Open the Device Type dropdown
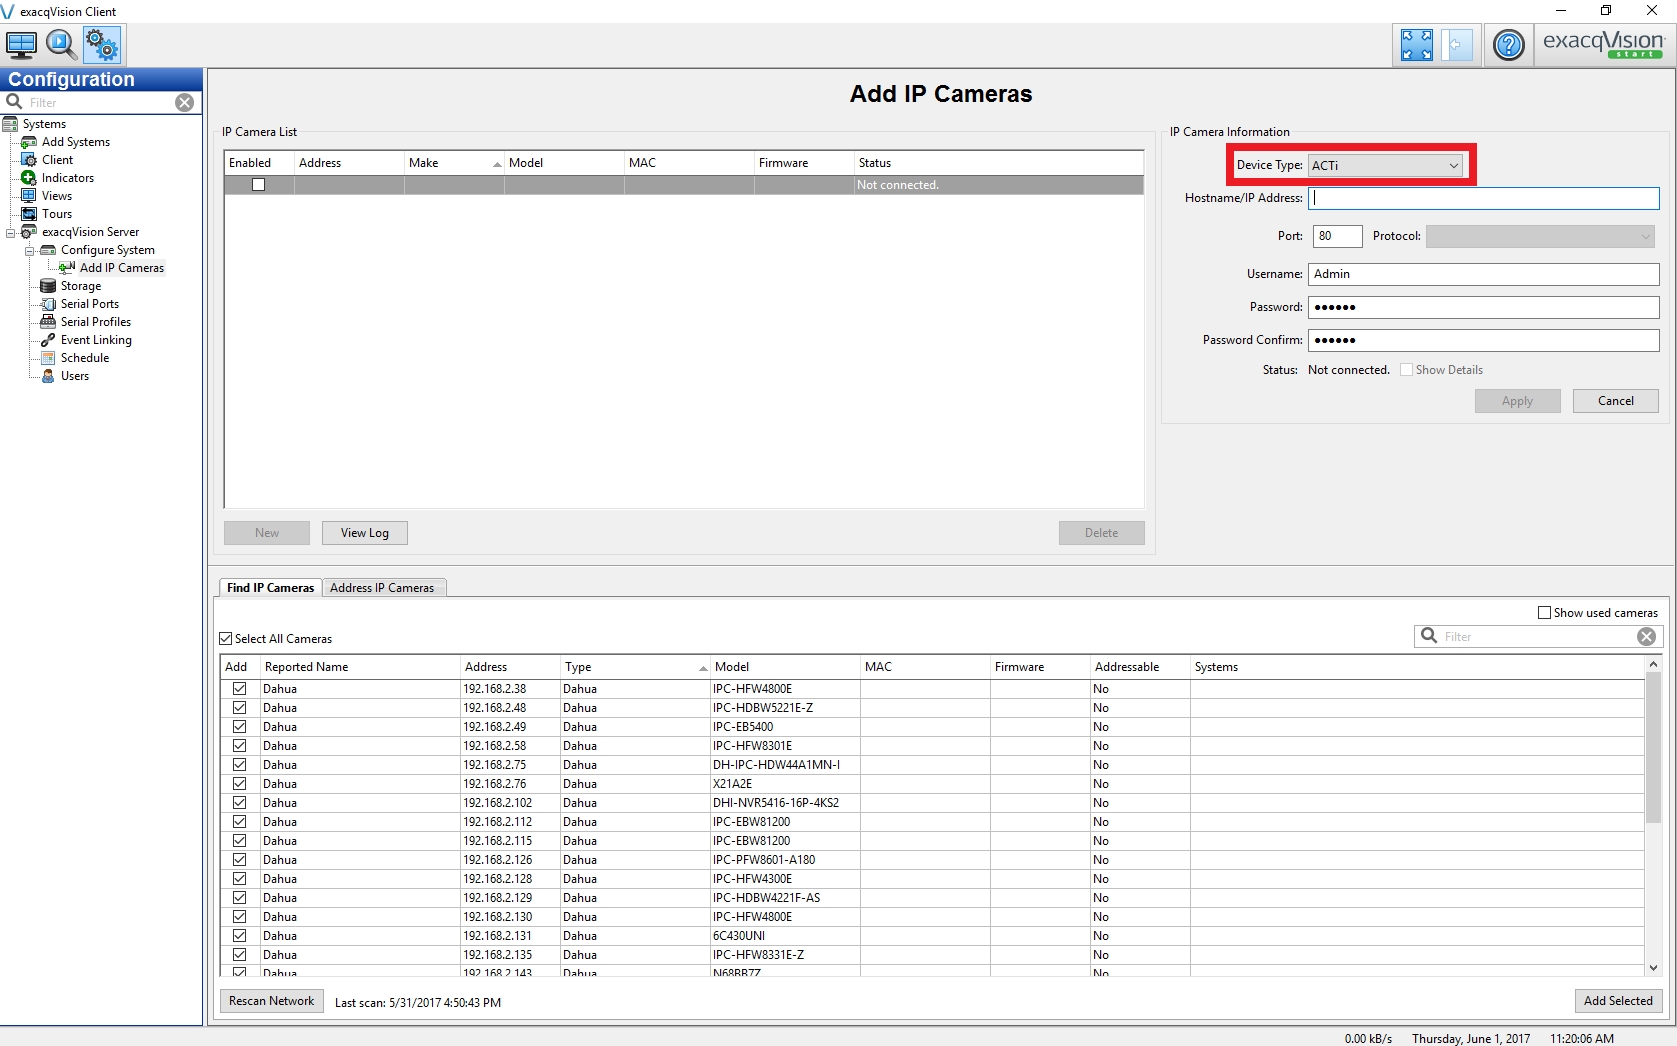The height and width of the screenshot is (1046, 1677). click(x=1385, y=166)
